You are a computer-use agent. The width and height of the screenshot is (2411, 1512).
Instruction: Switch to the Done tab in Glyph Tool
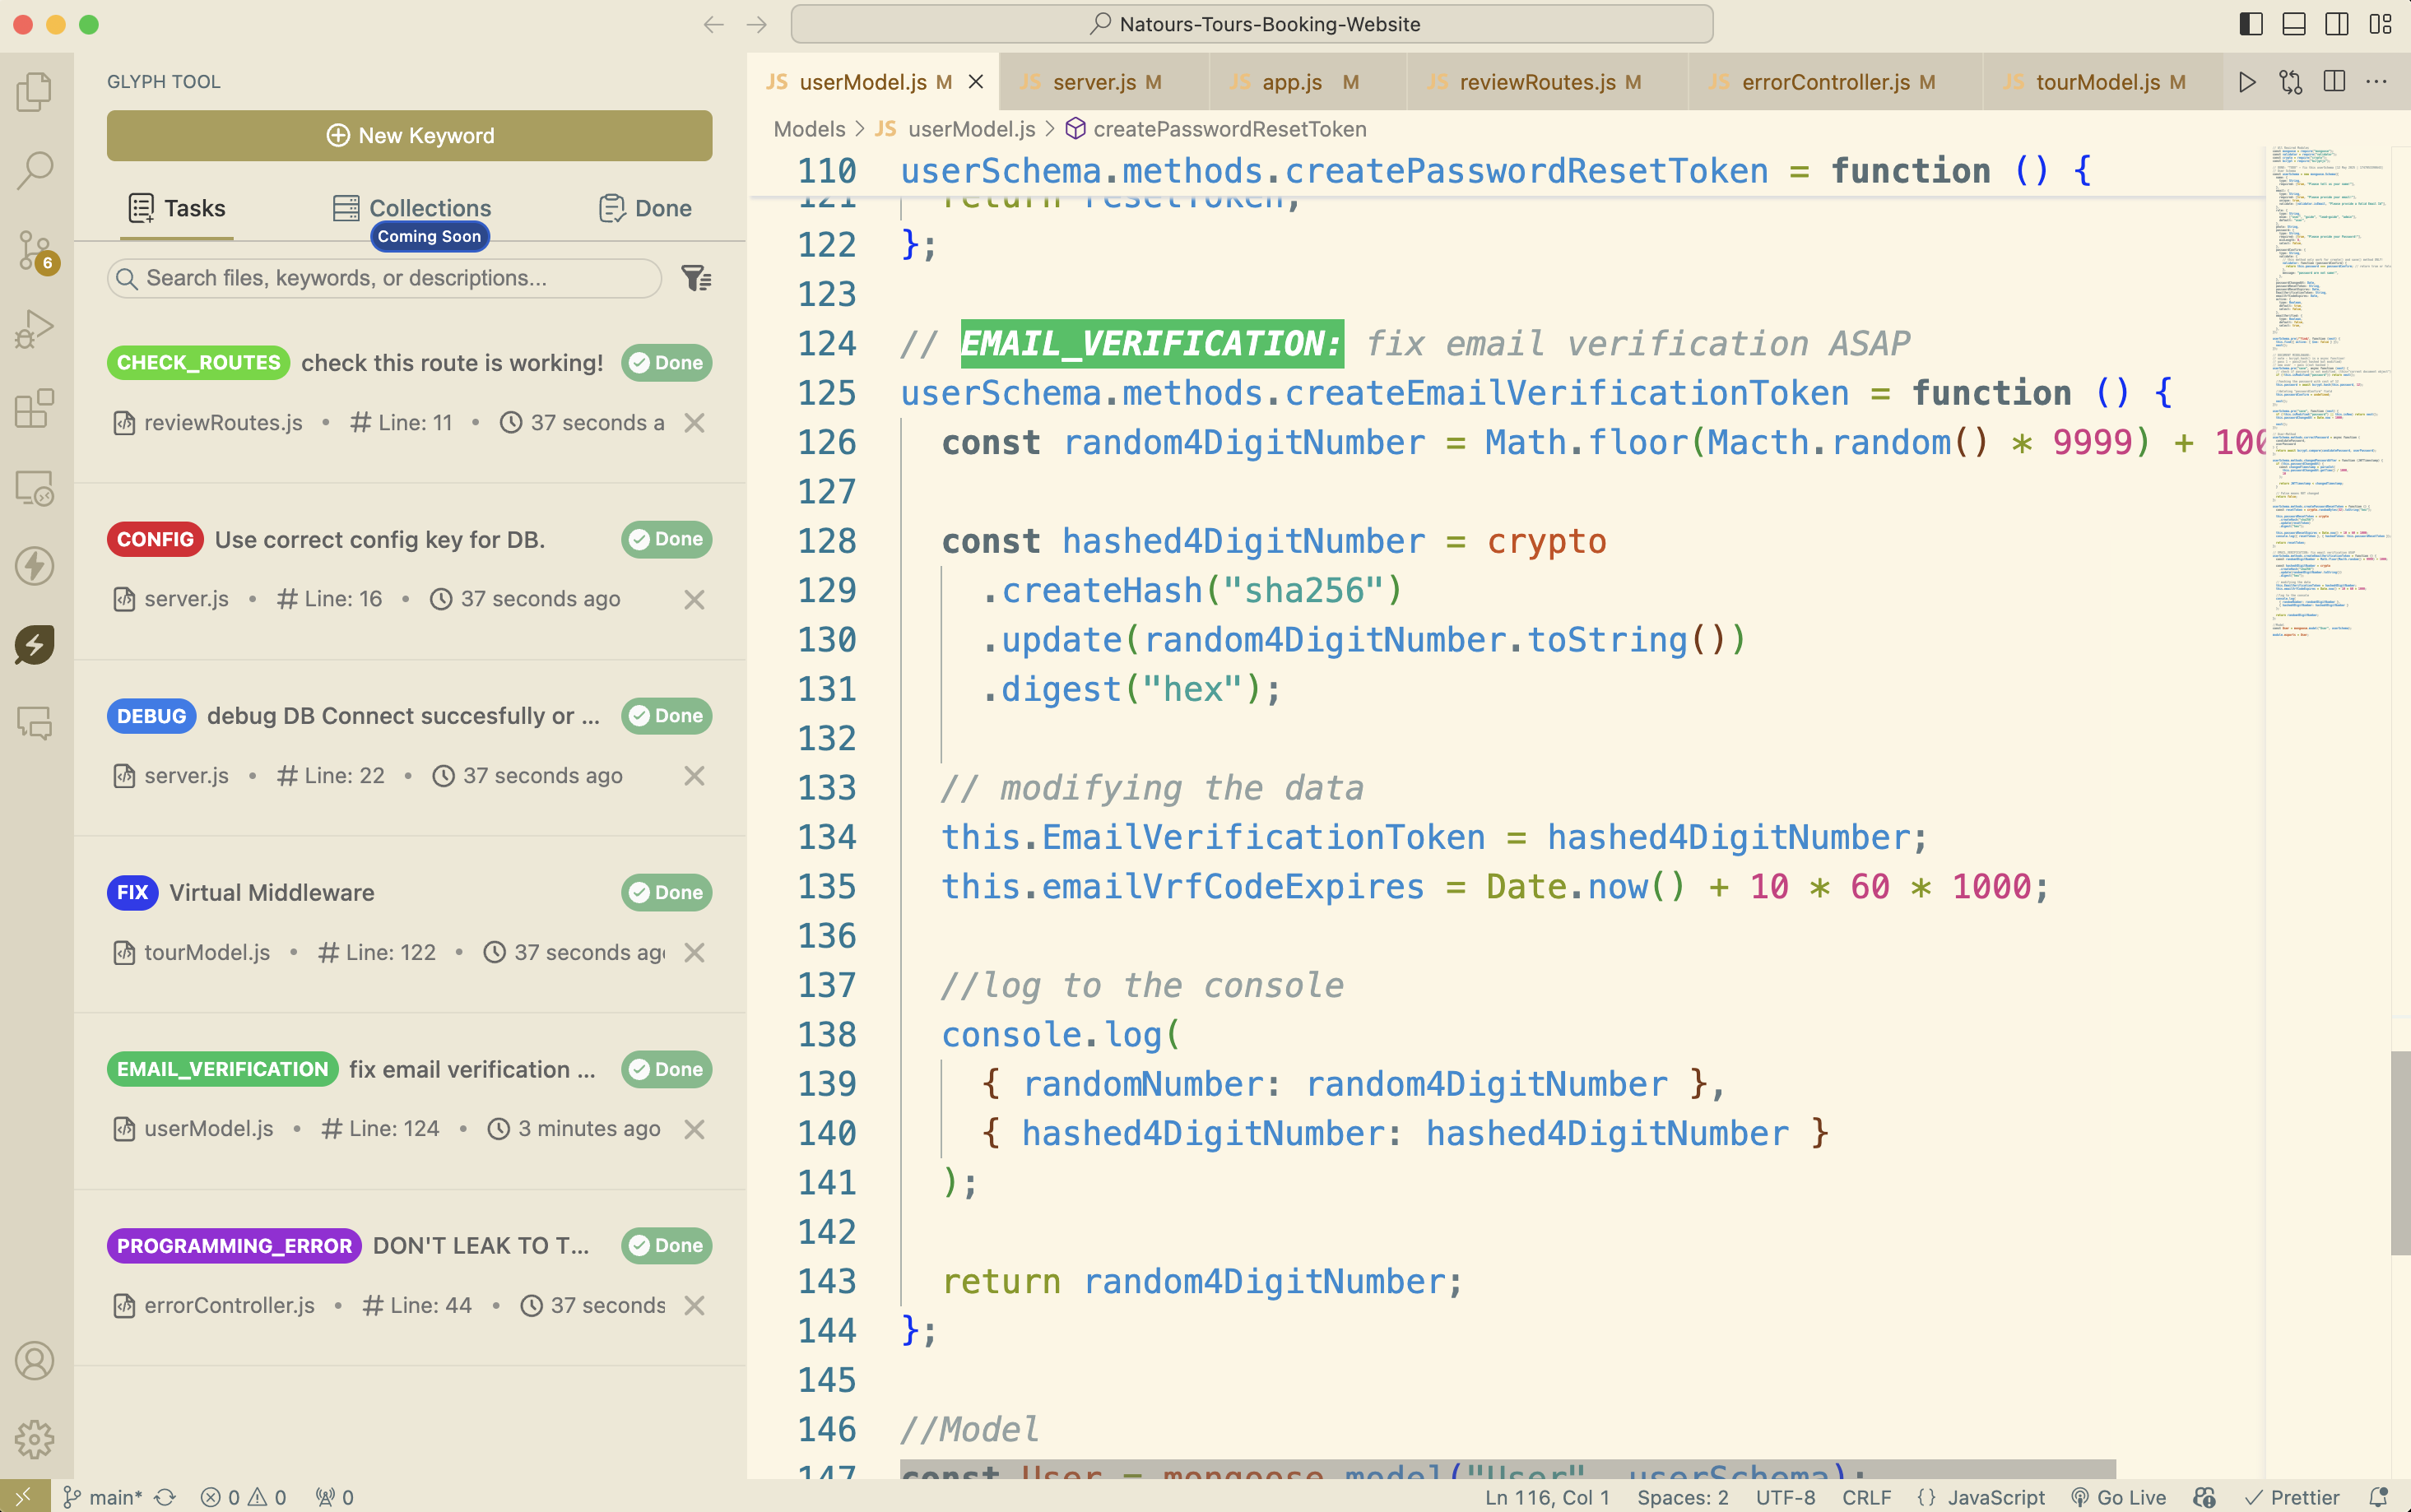pos(646,208)
